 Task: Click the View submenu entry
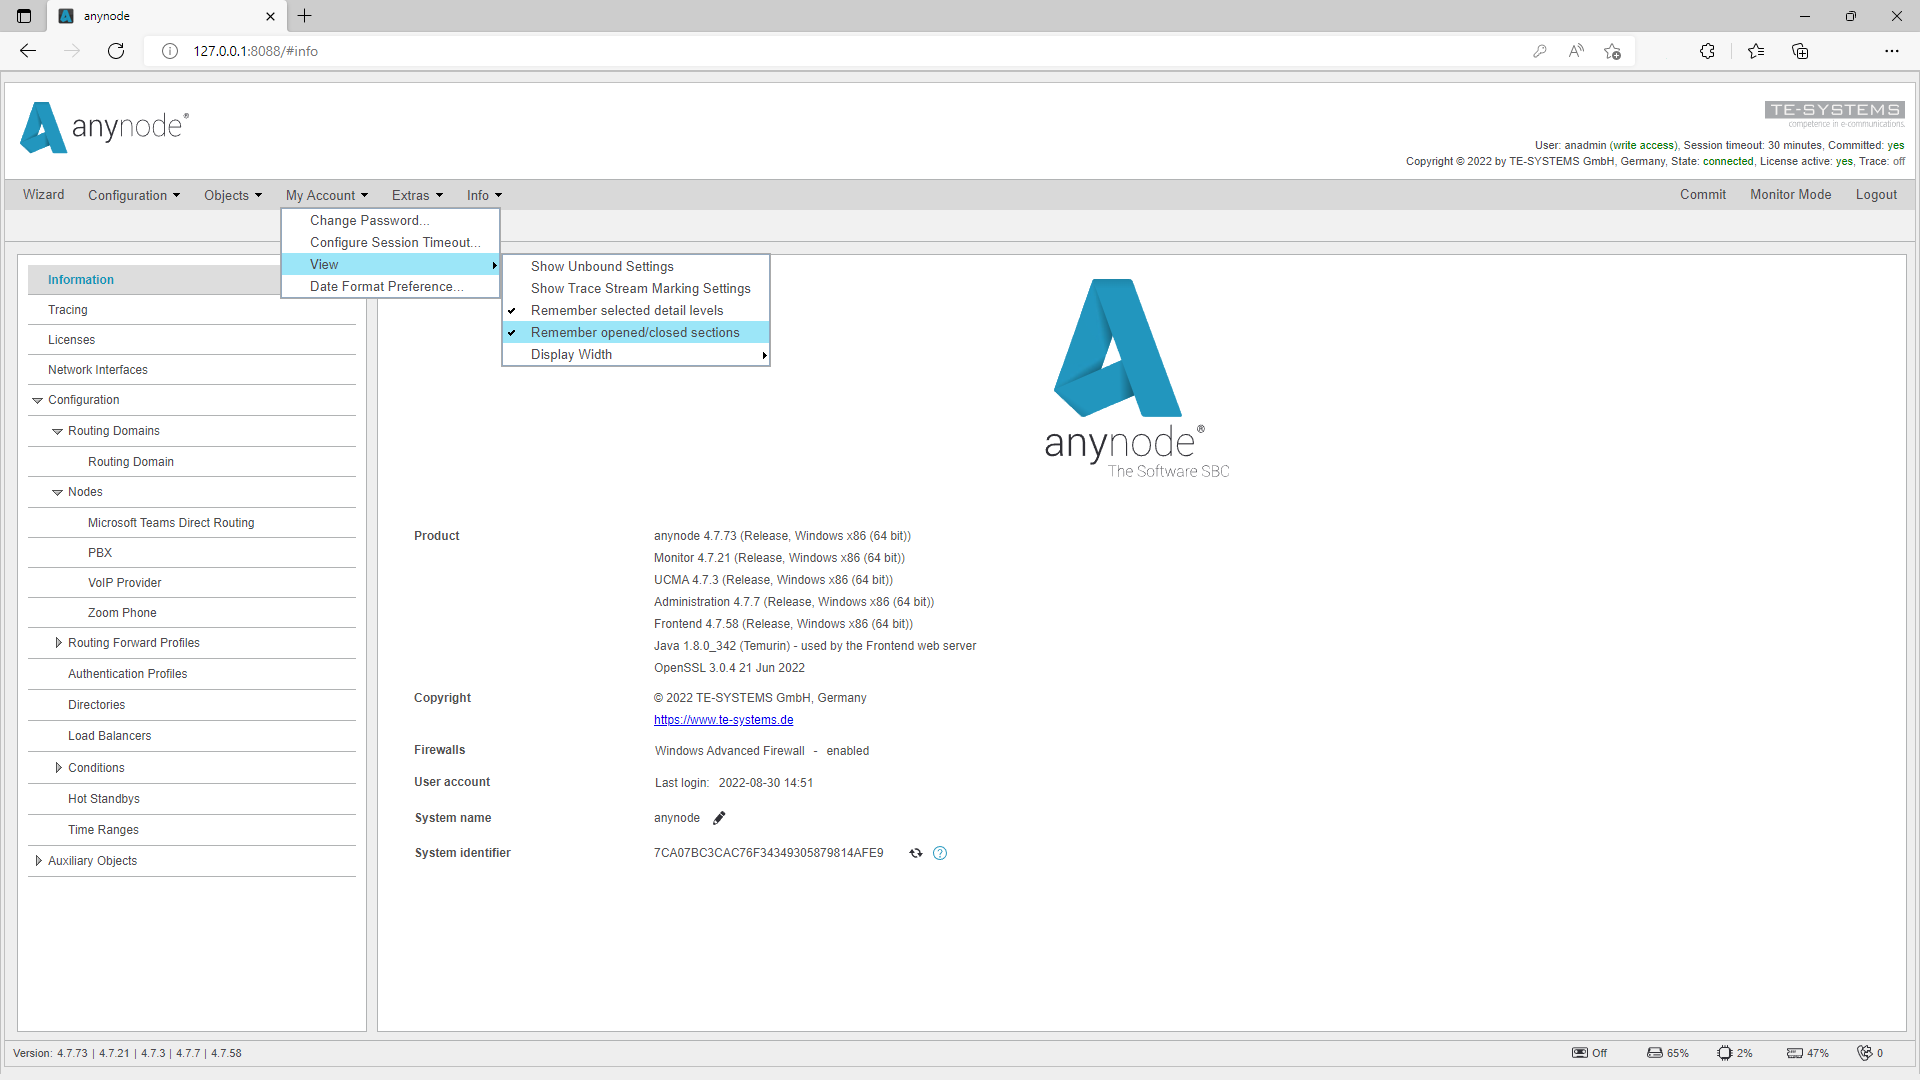390,265
